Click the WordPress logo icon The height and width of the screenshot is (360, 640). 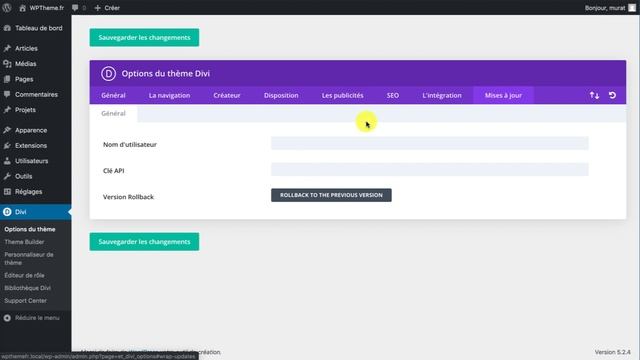(7, 8)
